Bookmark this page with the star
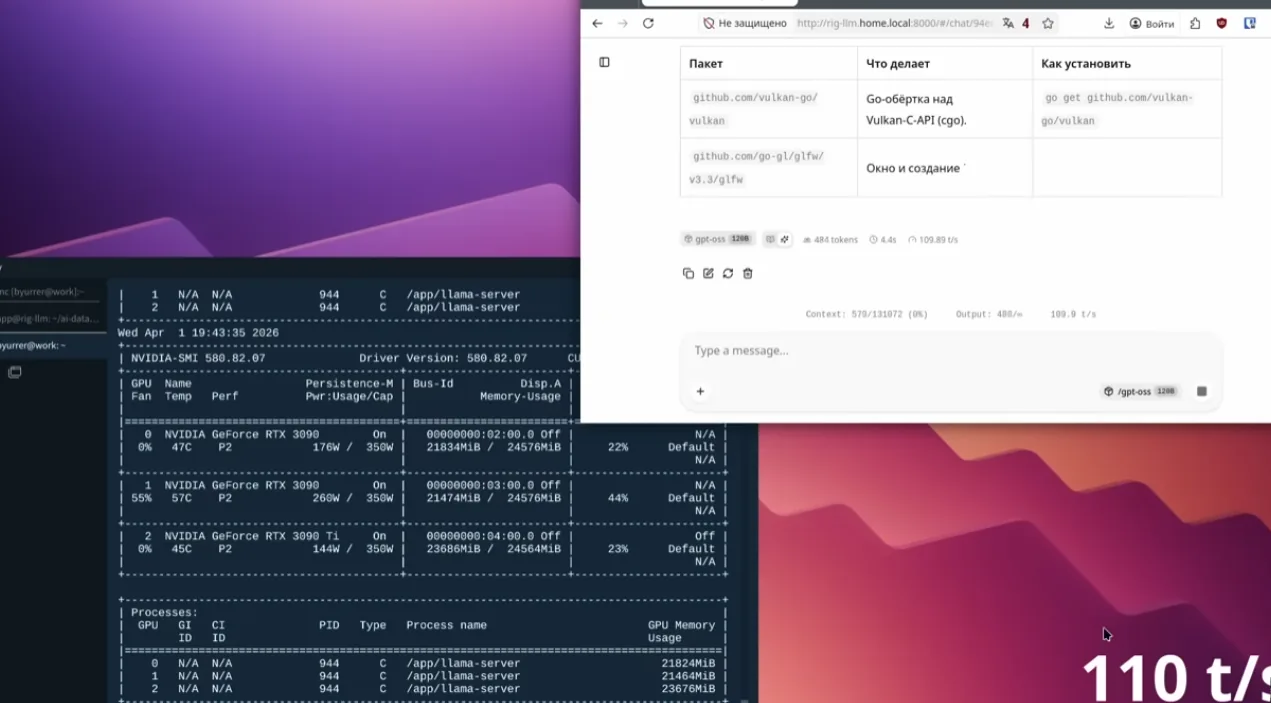This screenshot has width=1271, height=703. click(x=1048, y=23)
